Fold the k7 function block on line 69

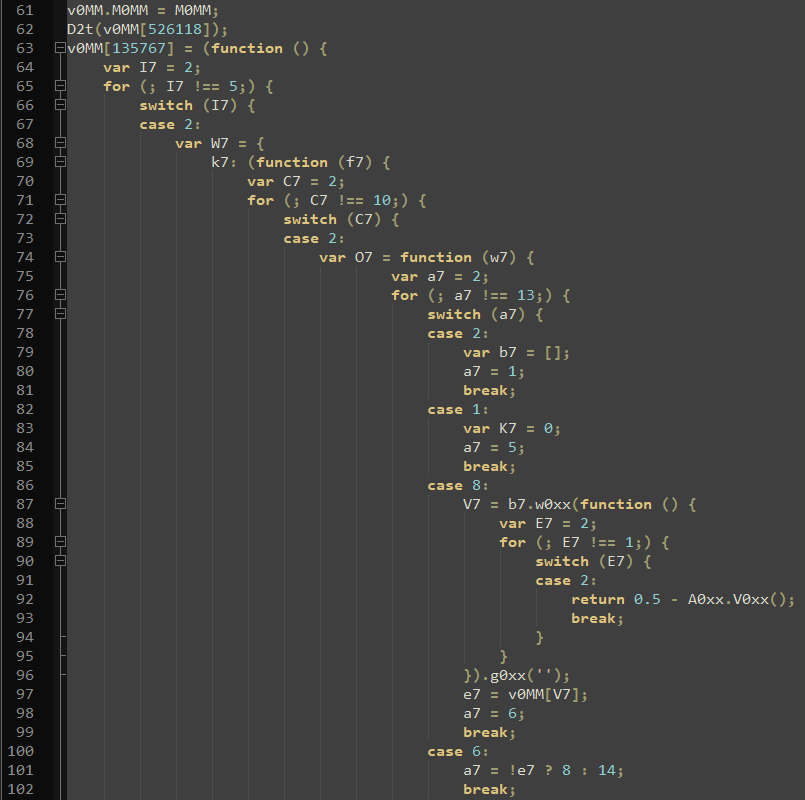(x=60, y=162)
